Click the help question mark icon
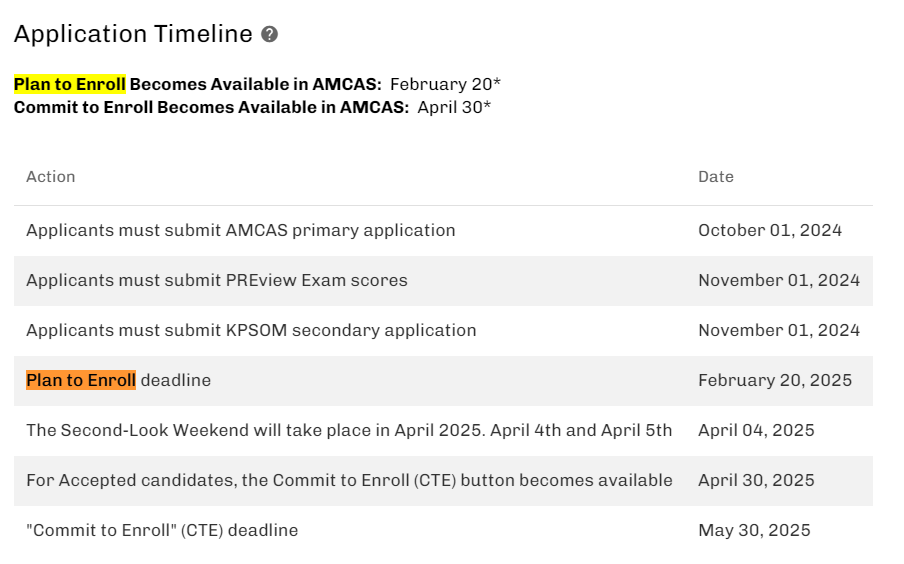The height and width of the screenshot is (564, 904). pos(269,35)
